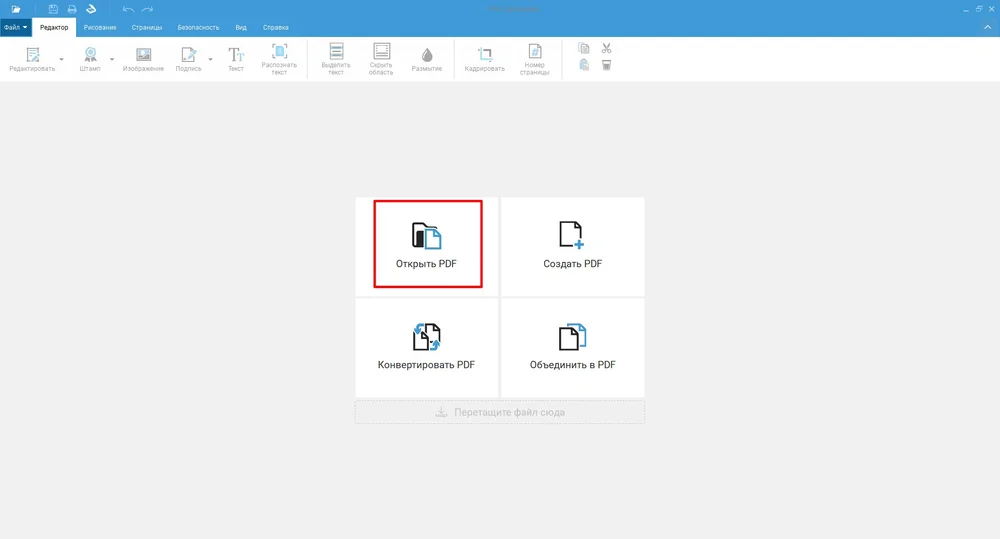Switch to the Безопасность tab
The width and height of the screenshot is (1000, 539).
[198, 27]
